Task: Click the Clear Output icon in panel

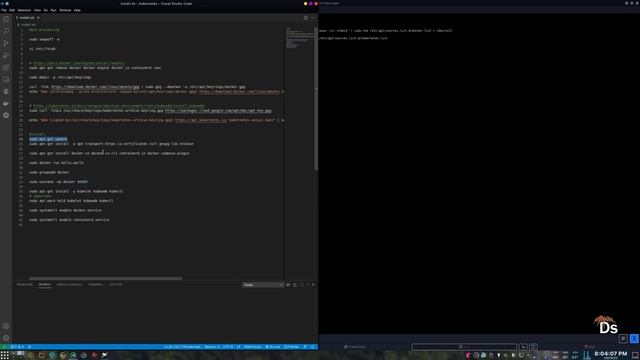Action: (x=288, y=285)
